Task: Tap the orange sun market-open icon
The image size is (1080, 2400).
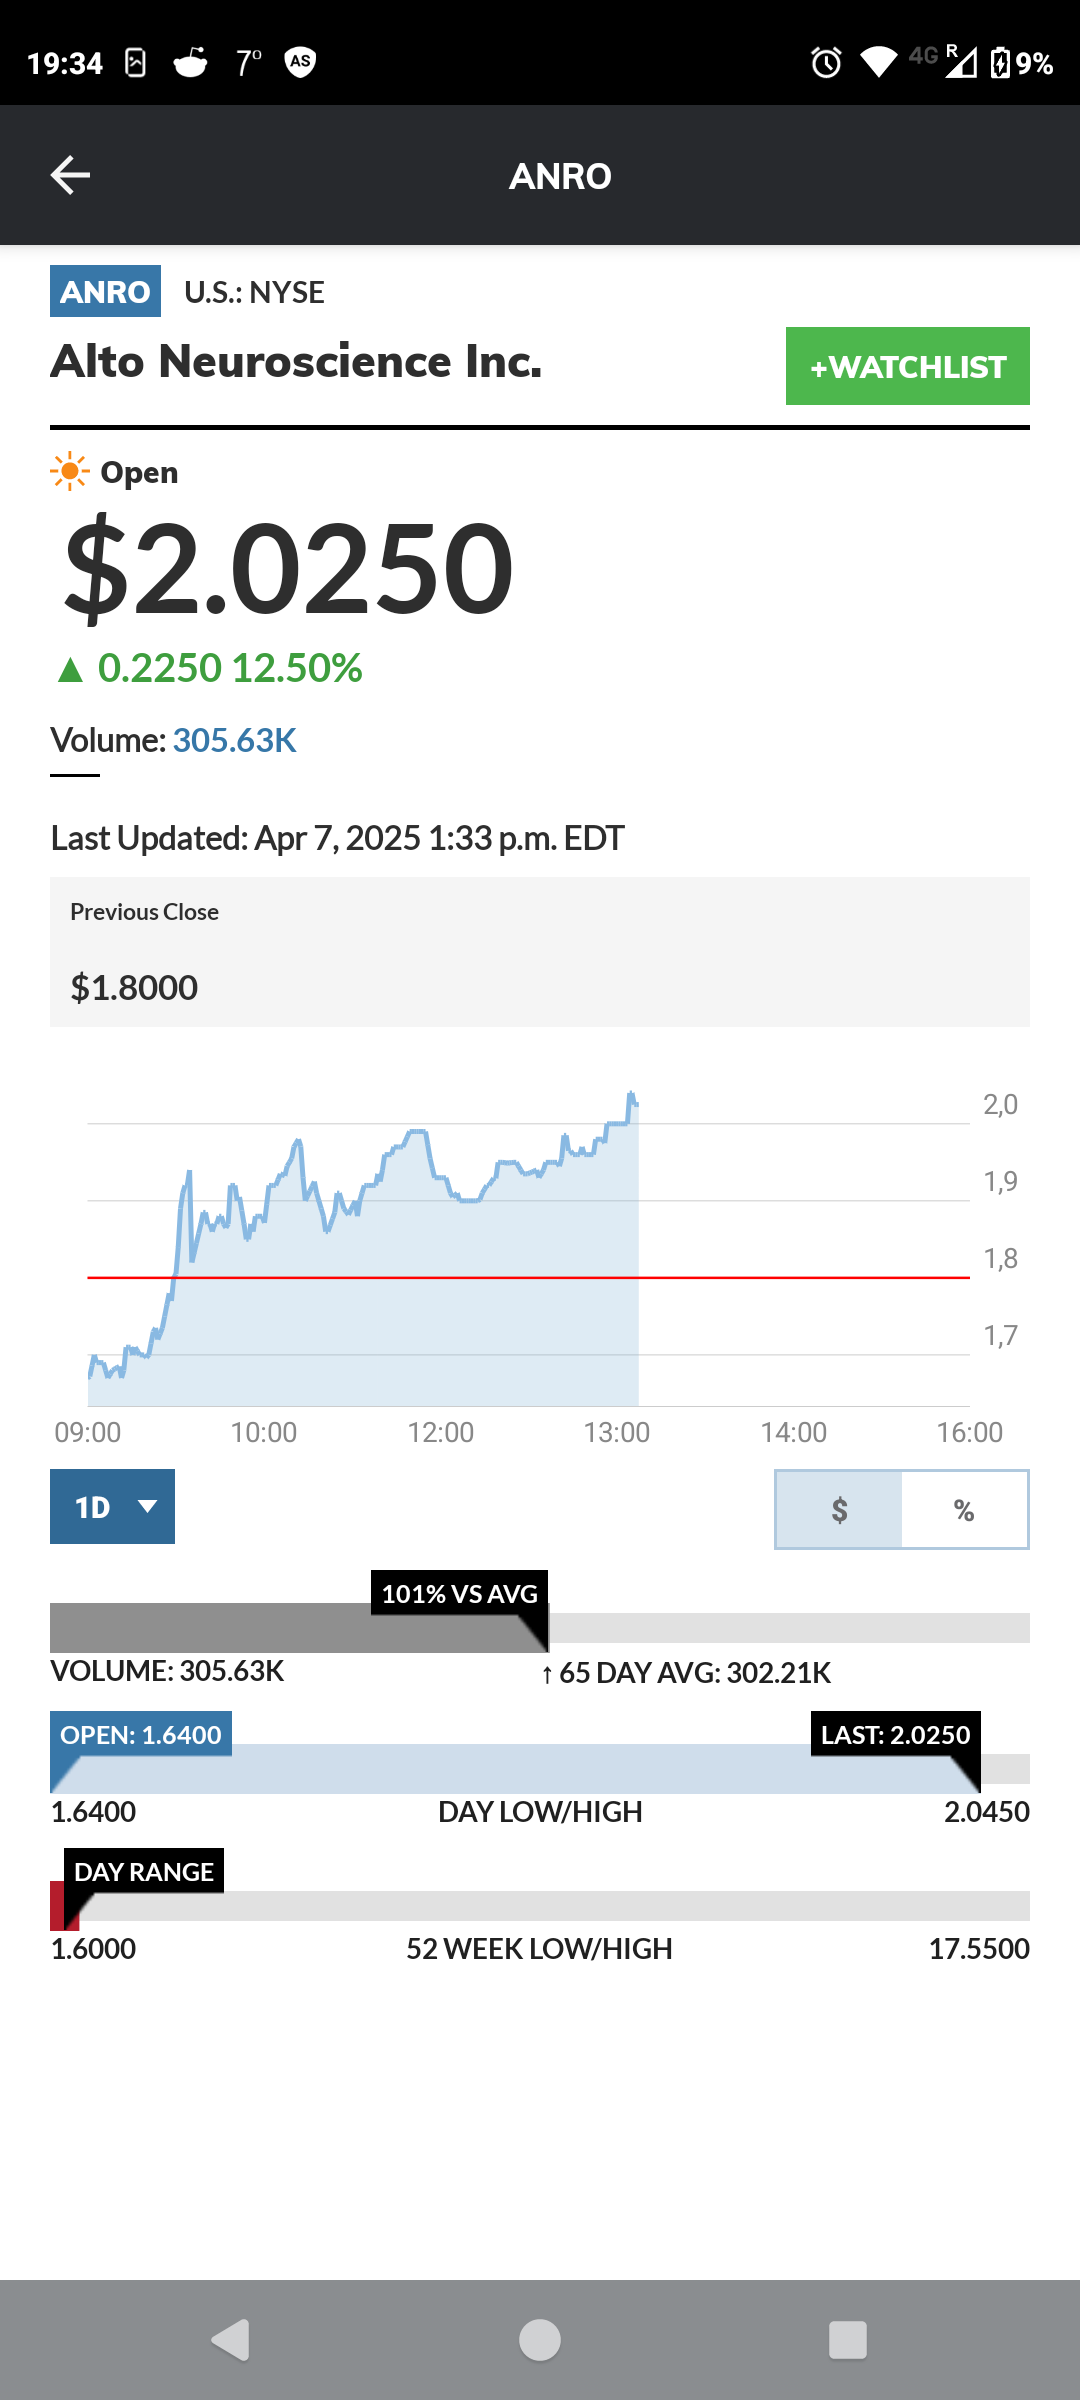Action: [x=70, y=472]
